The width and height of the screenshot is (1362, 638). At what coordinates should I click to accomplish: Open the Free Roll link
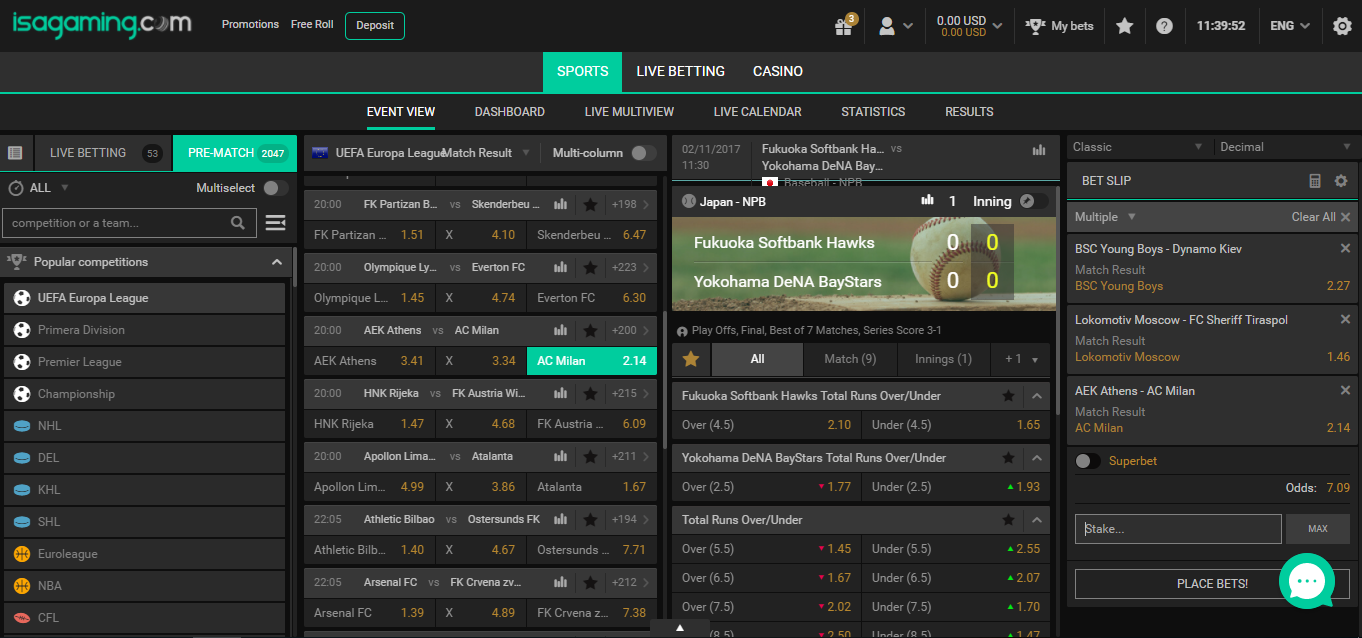[x=312, y=24]
